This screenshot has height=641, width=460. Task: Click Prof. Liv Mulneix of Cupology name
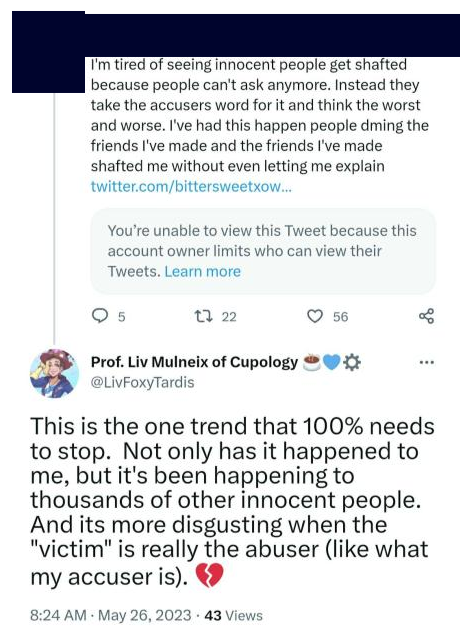(x=194, y=362)
